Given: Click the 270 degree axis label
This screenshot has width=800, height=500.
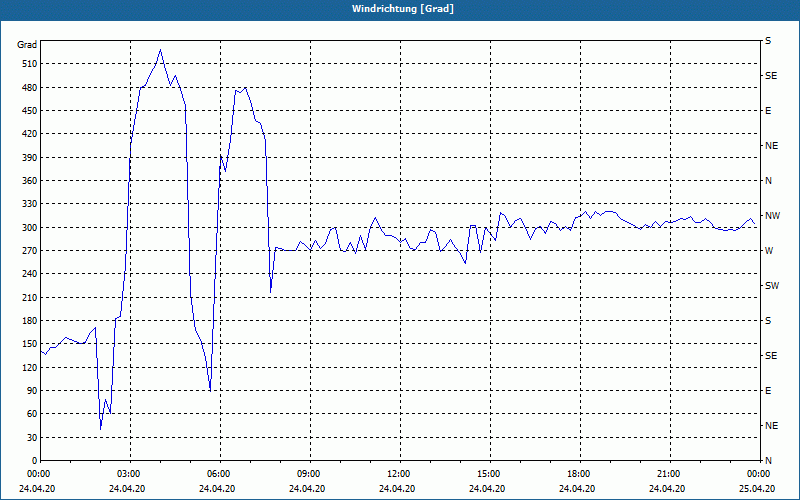Looking at the screenshot, I should [30, 251].
